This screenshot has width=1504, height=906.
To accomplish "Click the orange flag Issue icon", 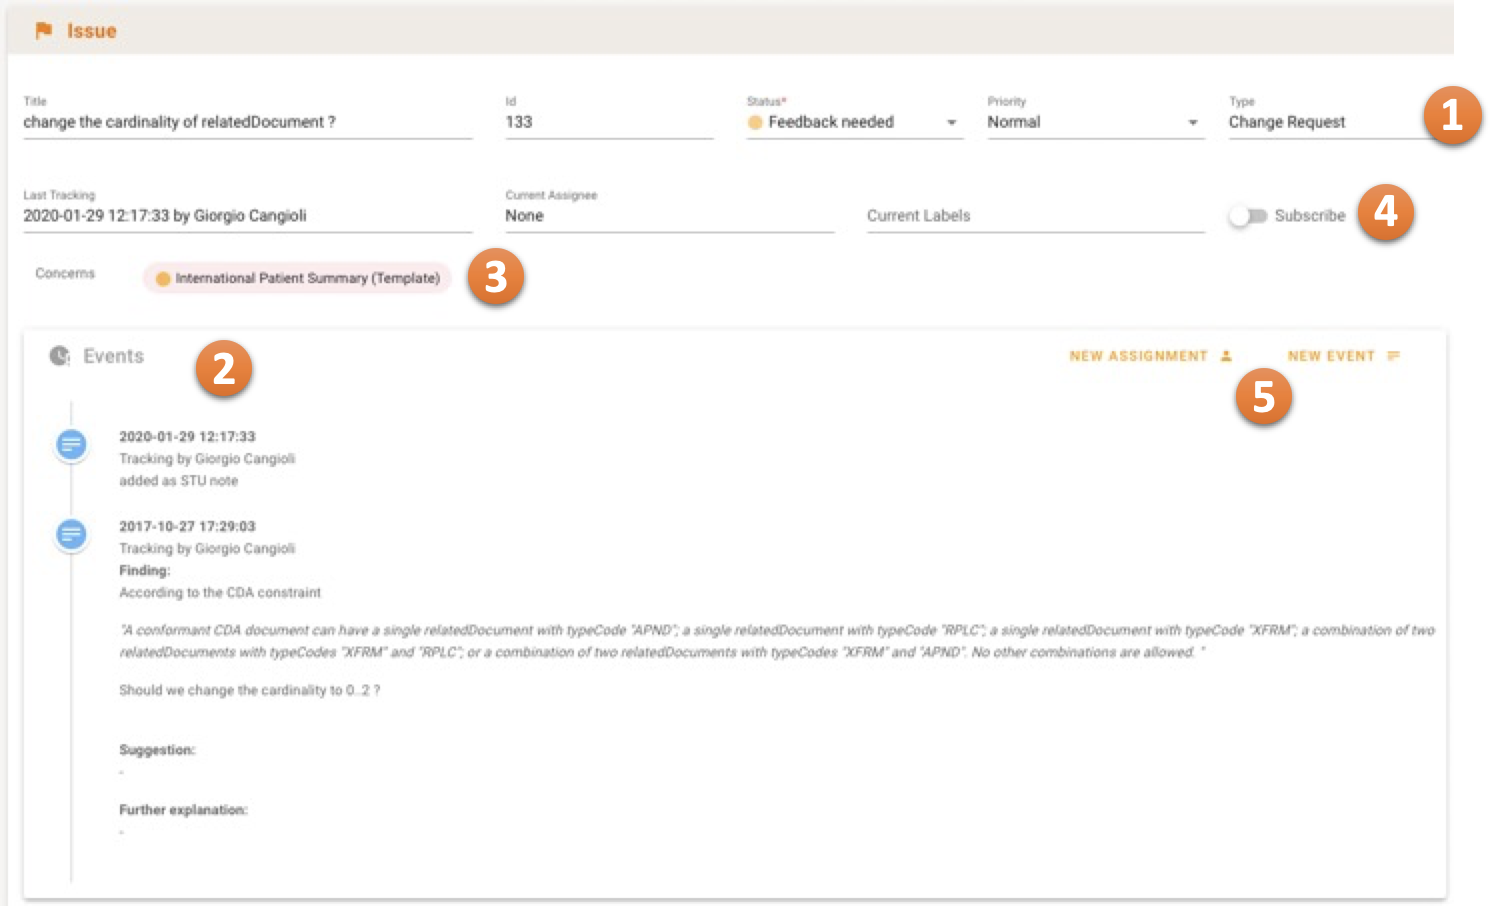I will click(43, 31).
